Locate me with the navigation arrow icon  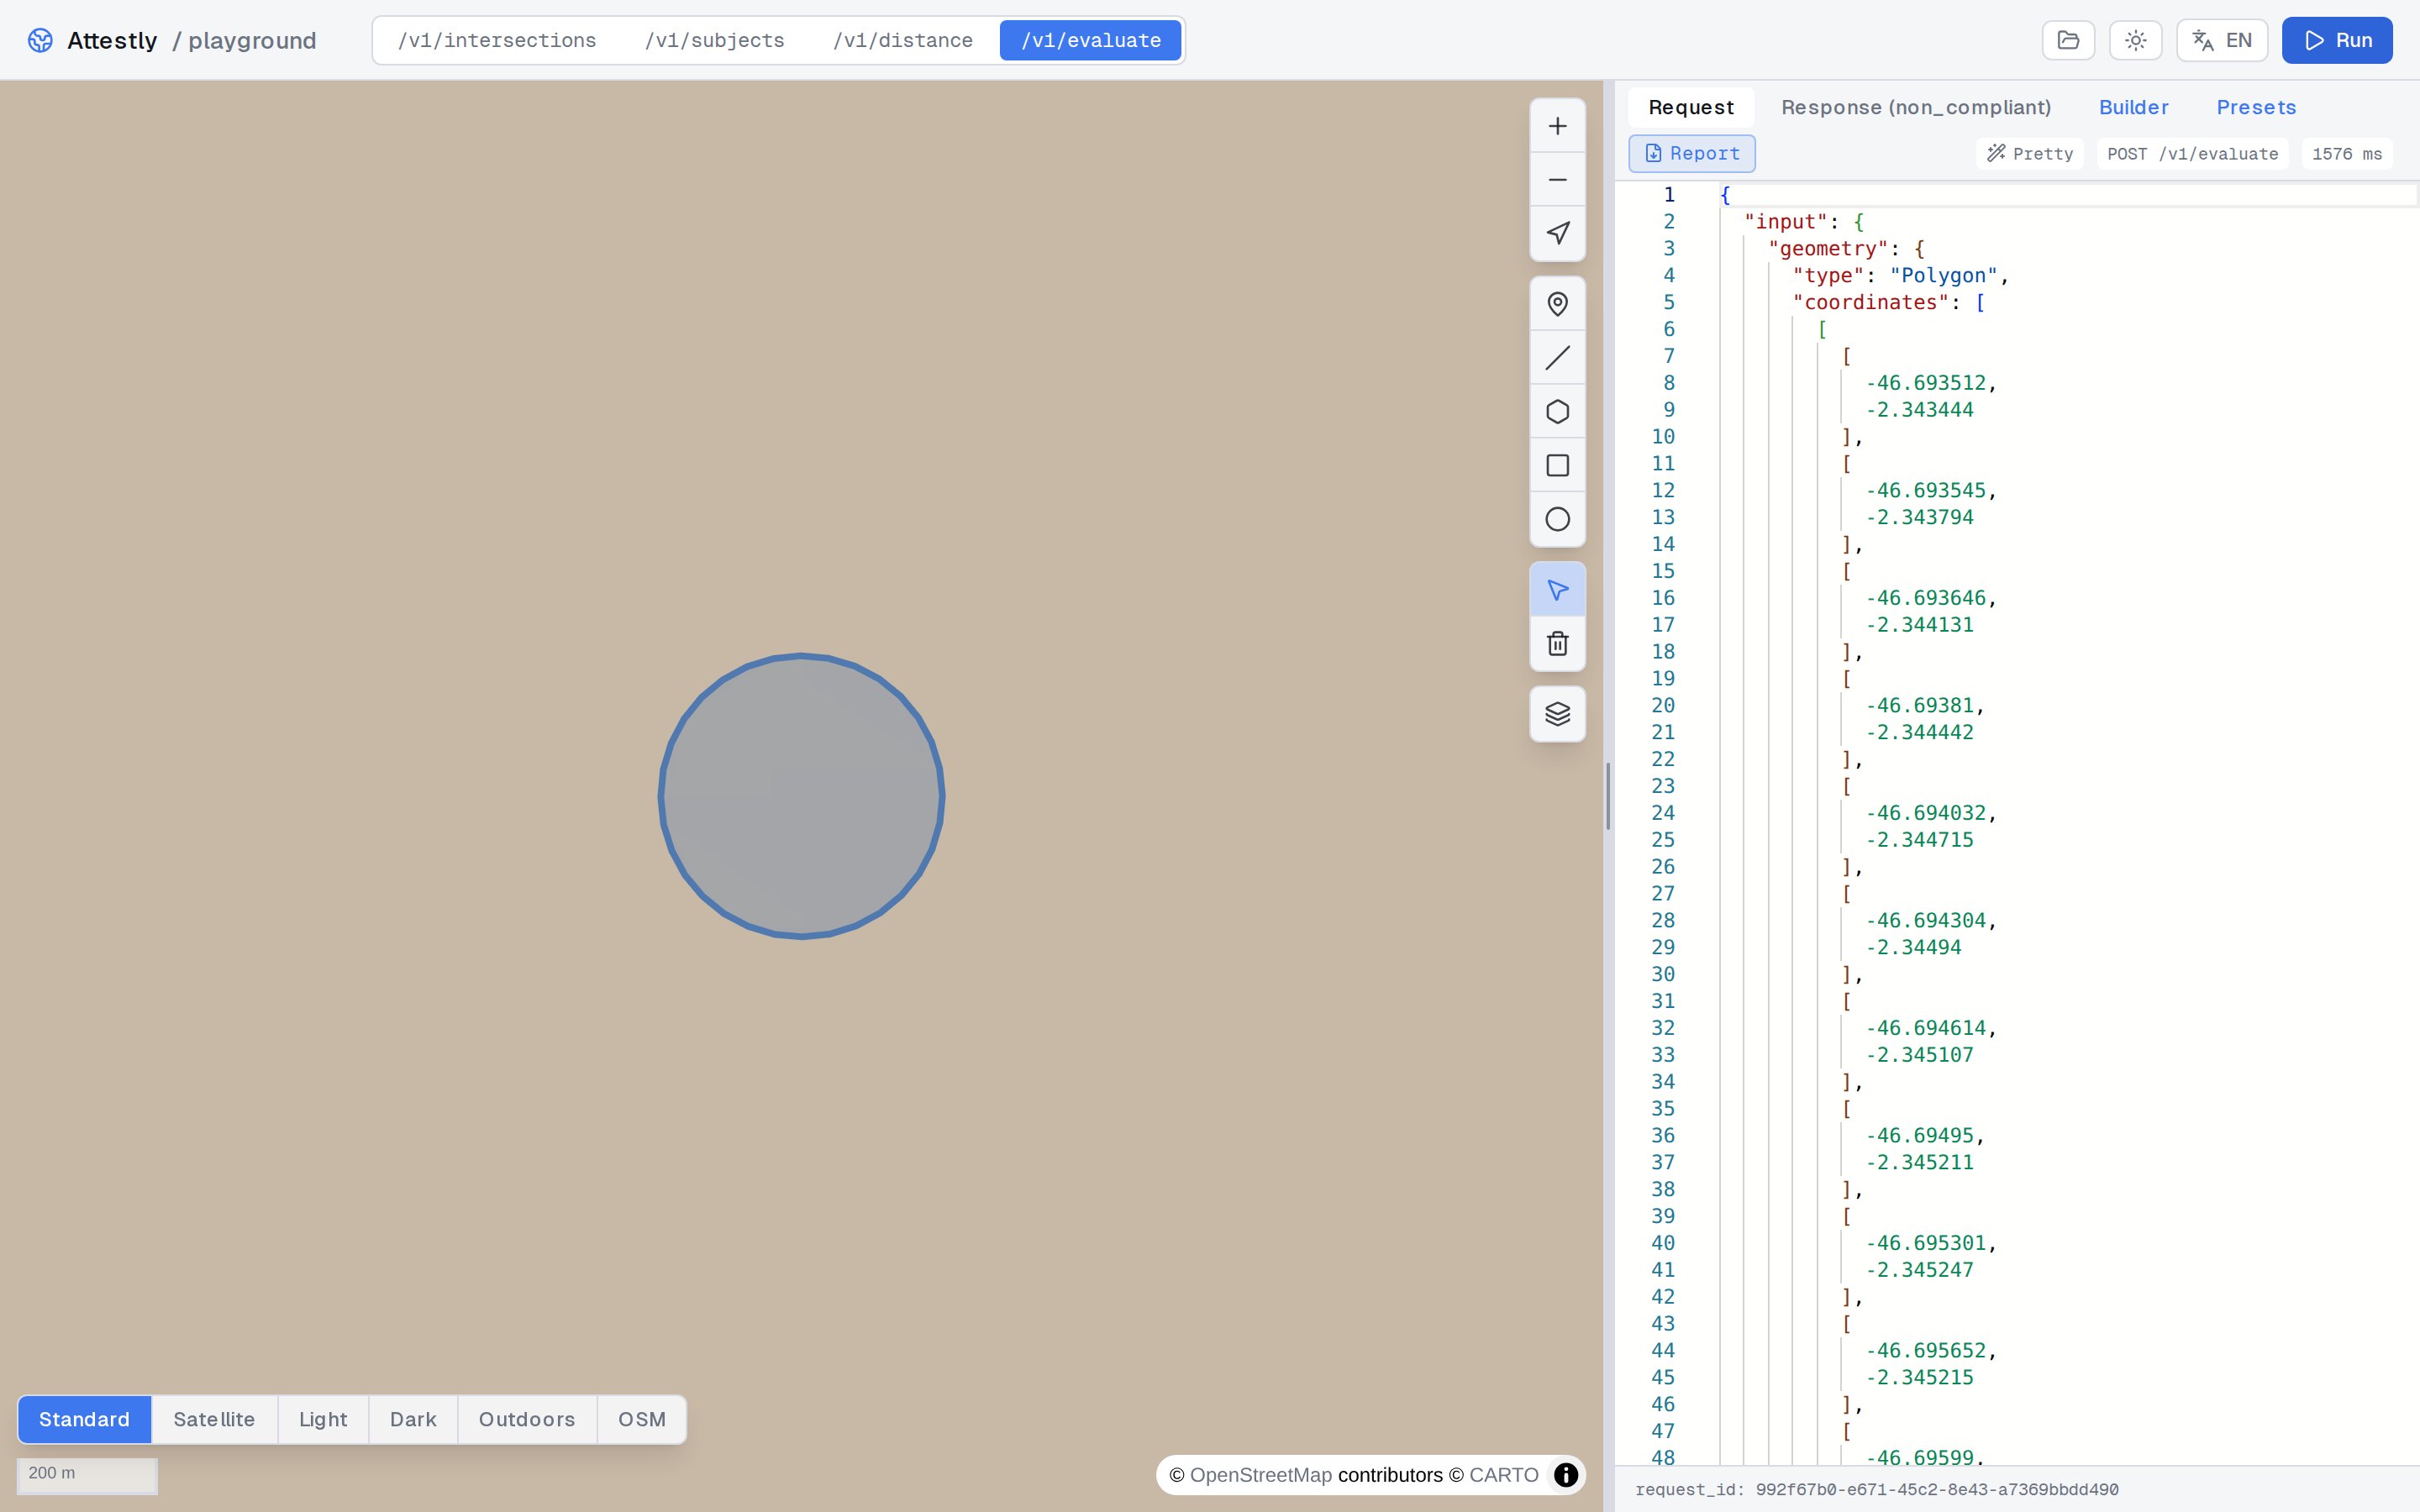(x=1557, y=234)
